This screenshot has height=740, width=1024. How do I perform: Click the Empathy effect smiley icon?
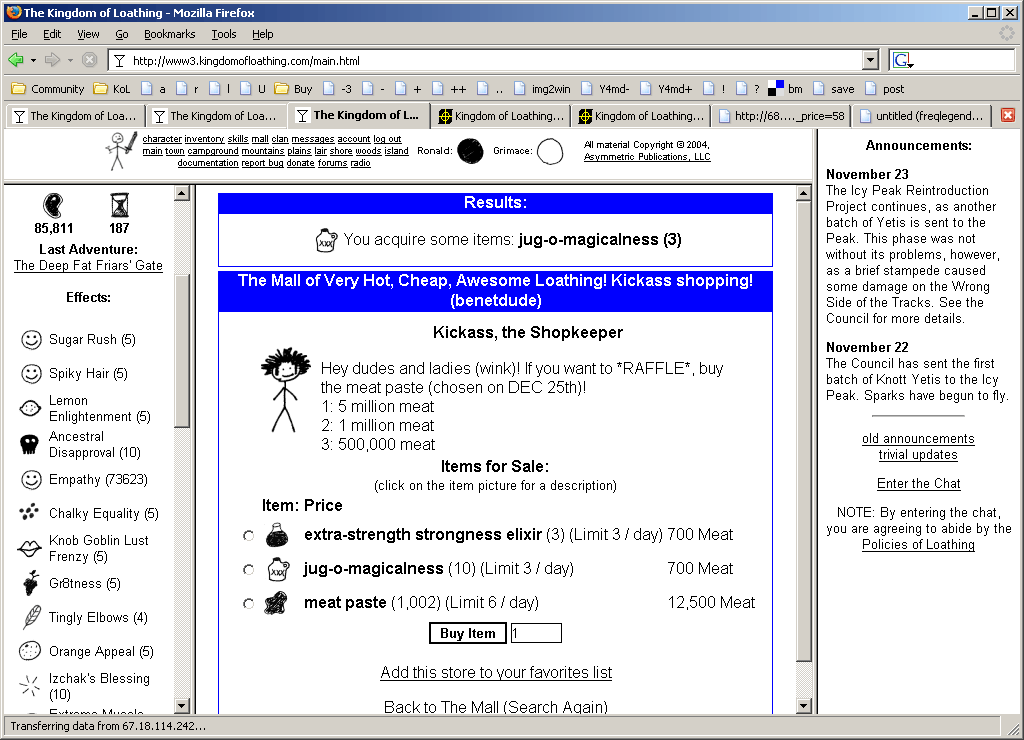coord(31,479)
